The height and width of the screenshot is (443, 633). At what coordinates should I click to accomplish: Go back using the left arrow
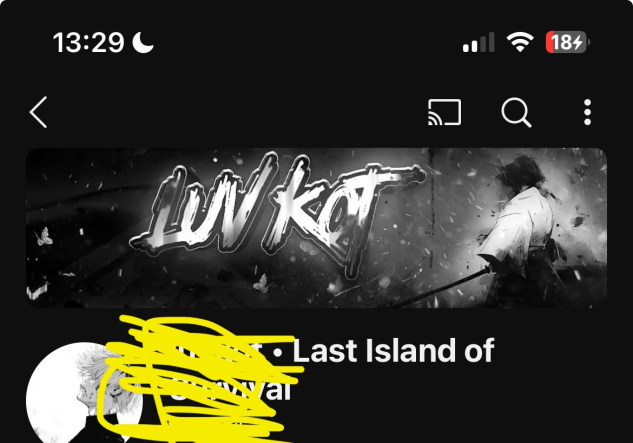(x=39, y=112)
